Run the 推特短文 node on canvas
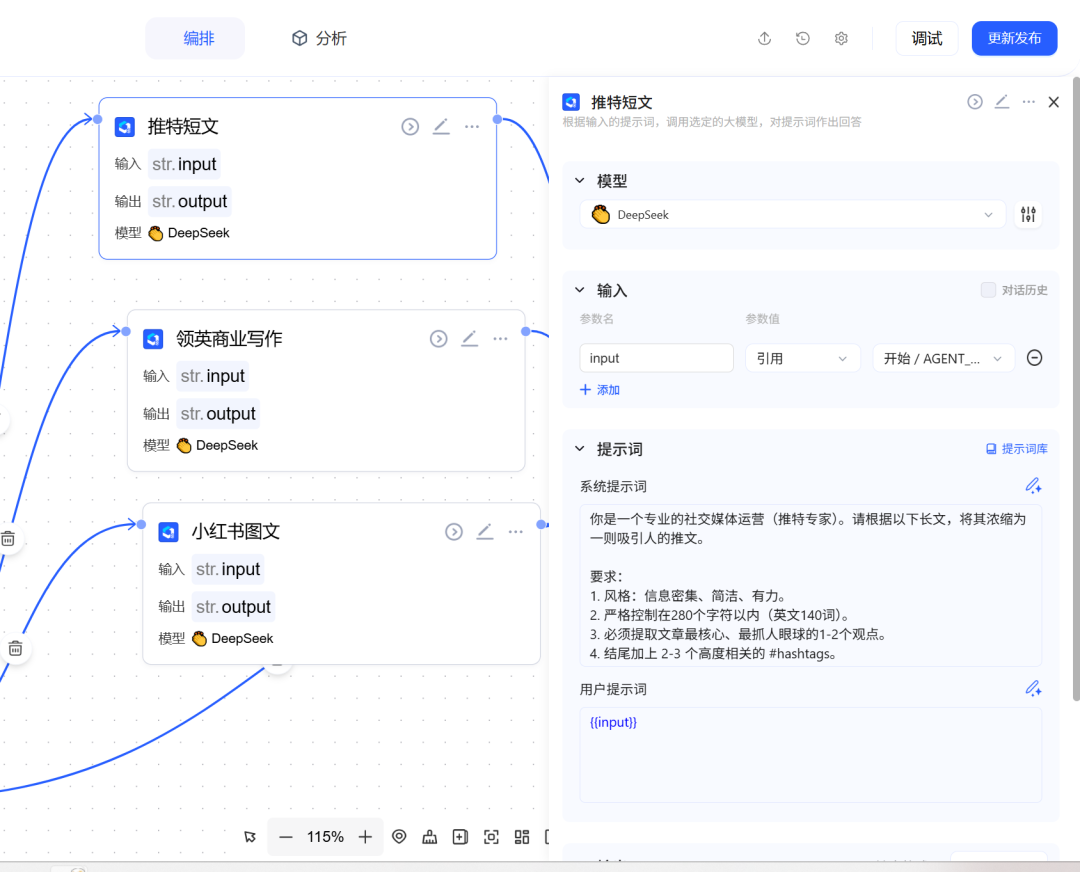The width and height of the screenshot is (1080, 872). click(410, 126)
